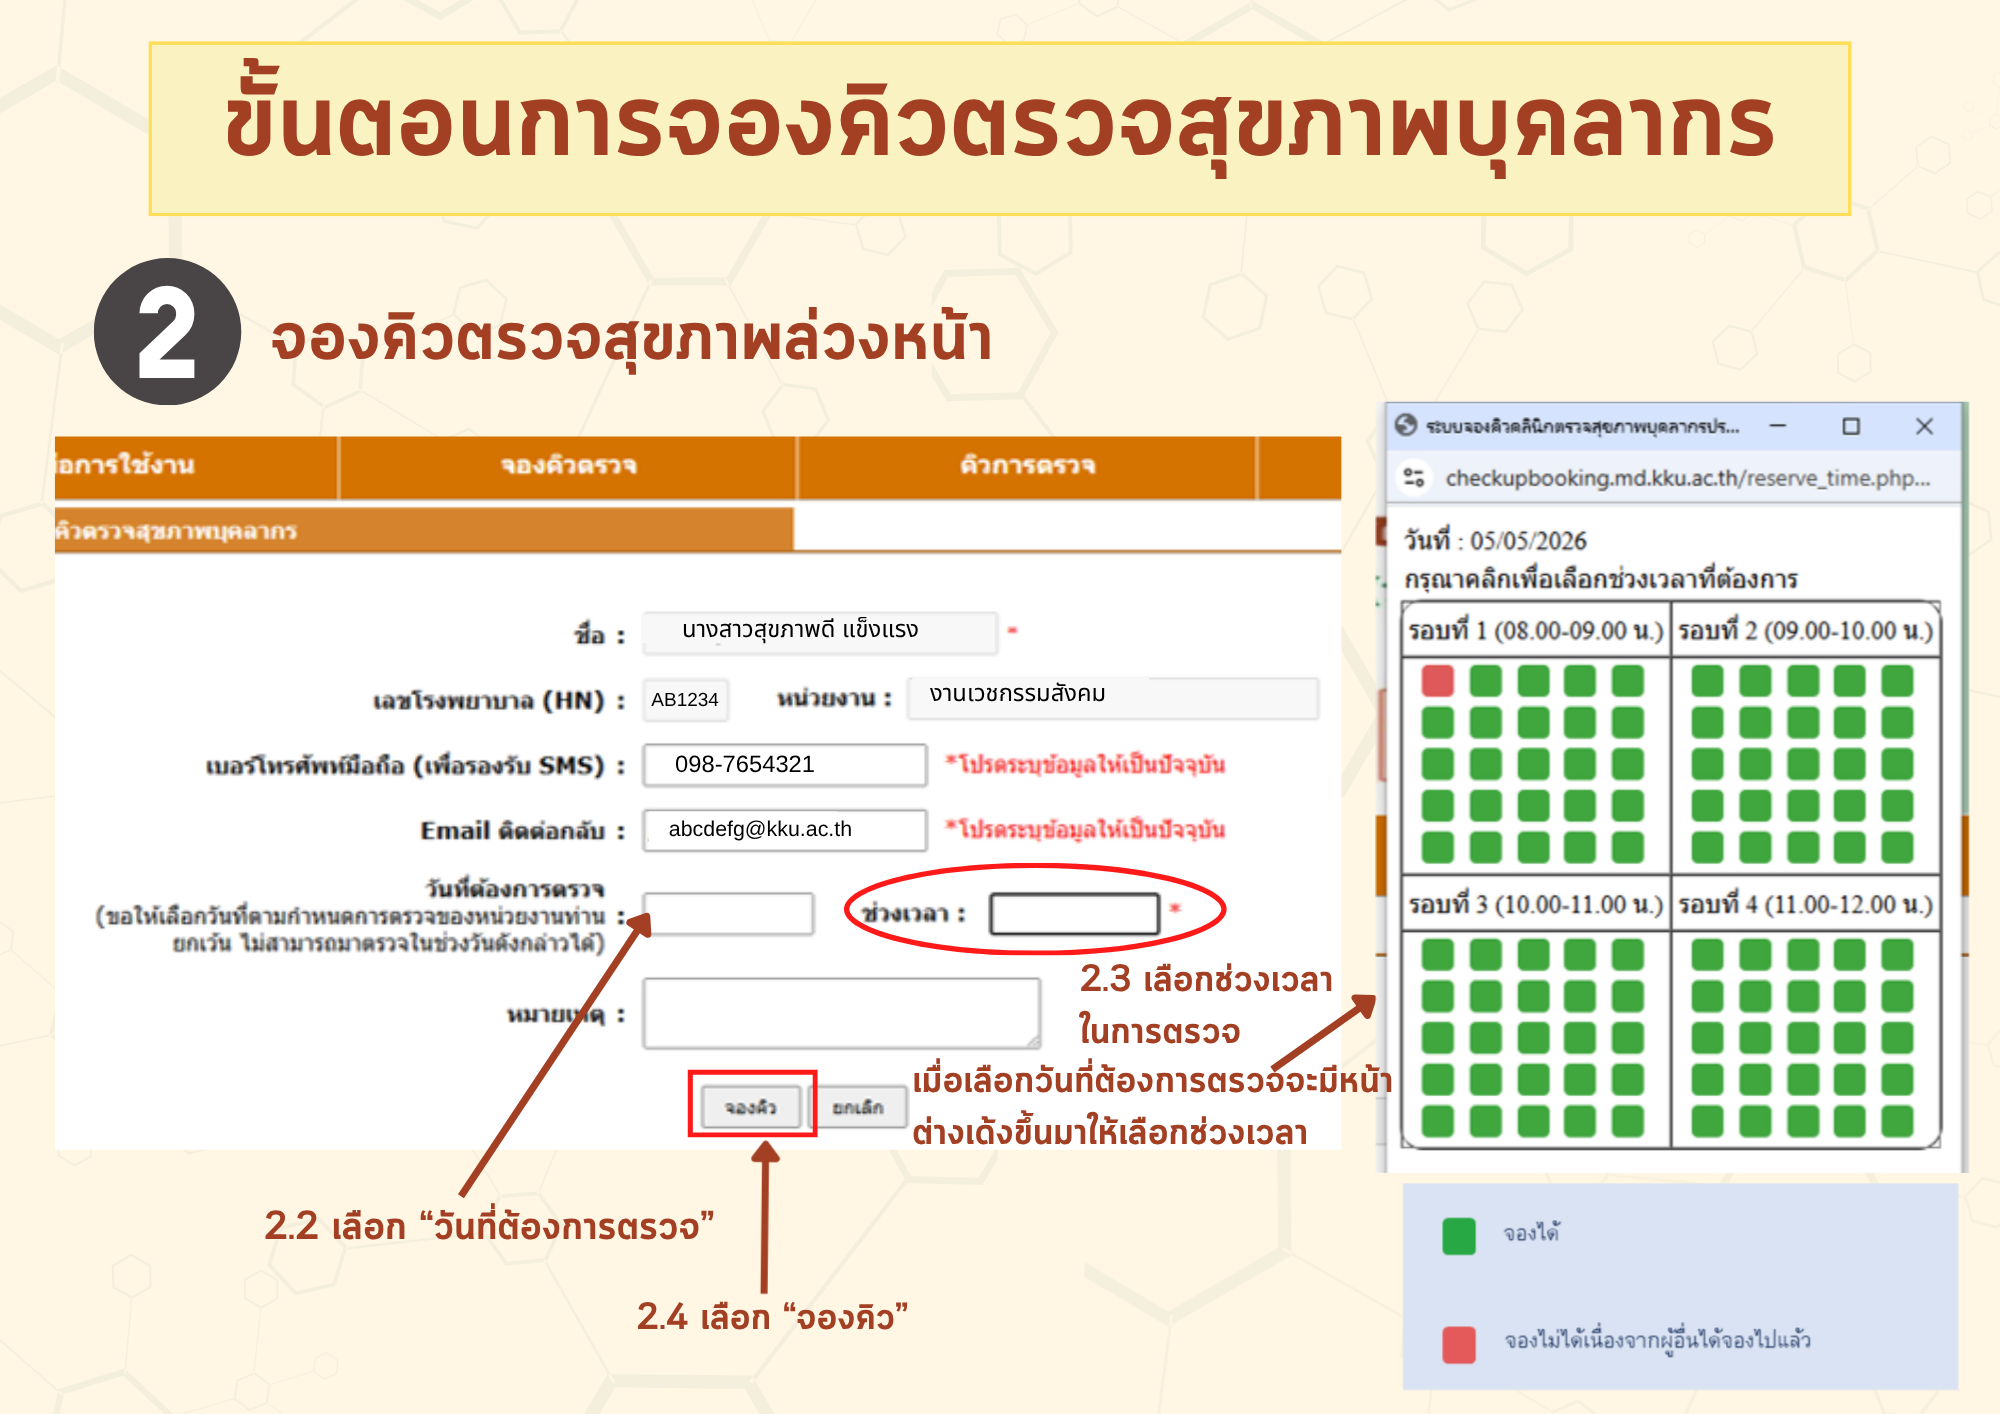Open the คิวการตรวจ tab

coord(1027,466)
